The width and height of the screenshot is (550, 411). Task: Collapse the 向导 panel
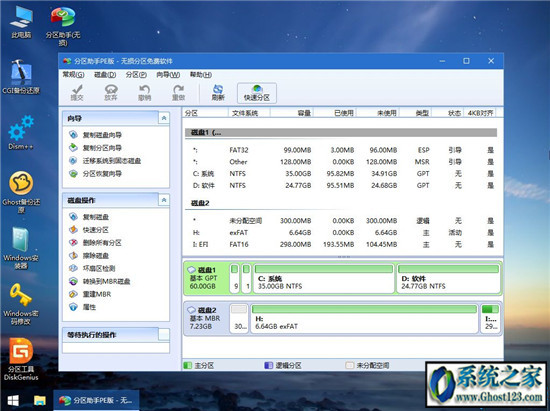point(164,119)
